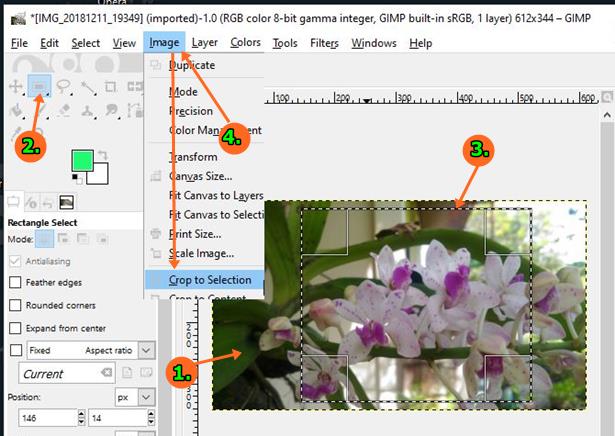This screenshot has height=436, width=615.
Task: Expand the Precision submenu
Action: pyautogui.click(x=204, y=111)
